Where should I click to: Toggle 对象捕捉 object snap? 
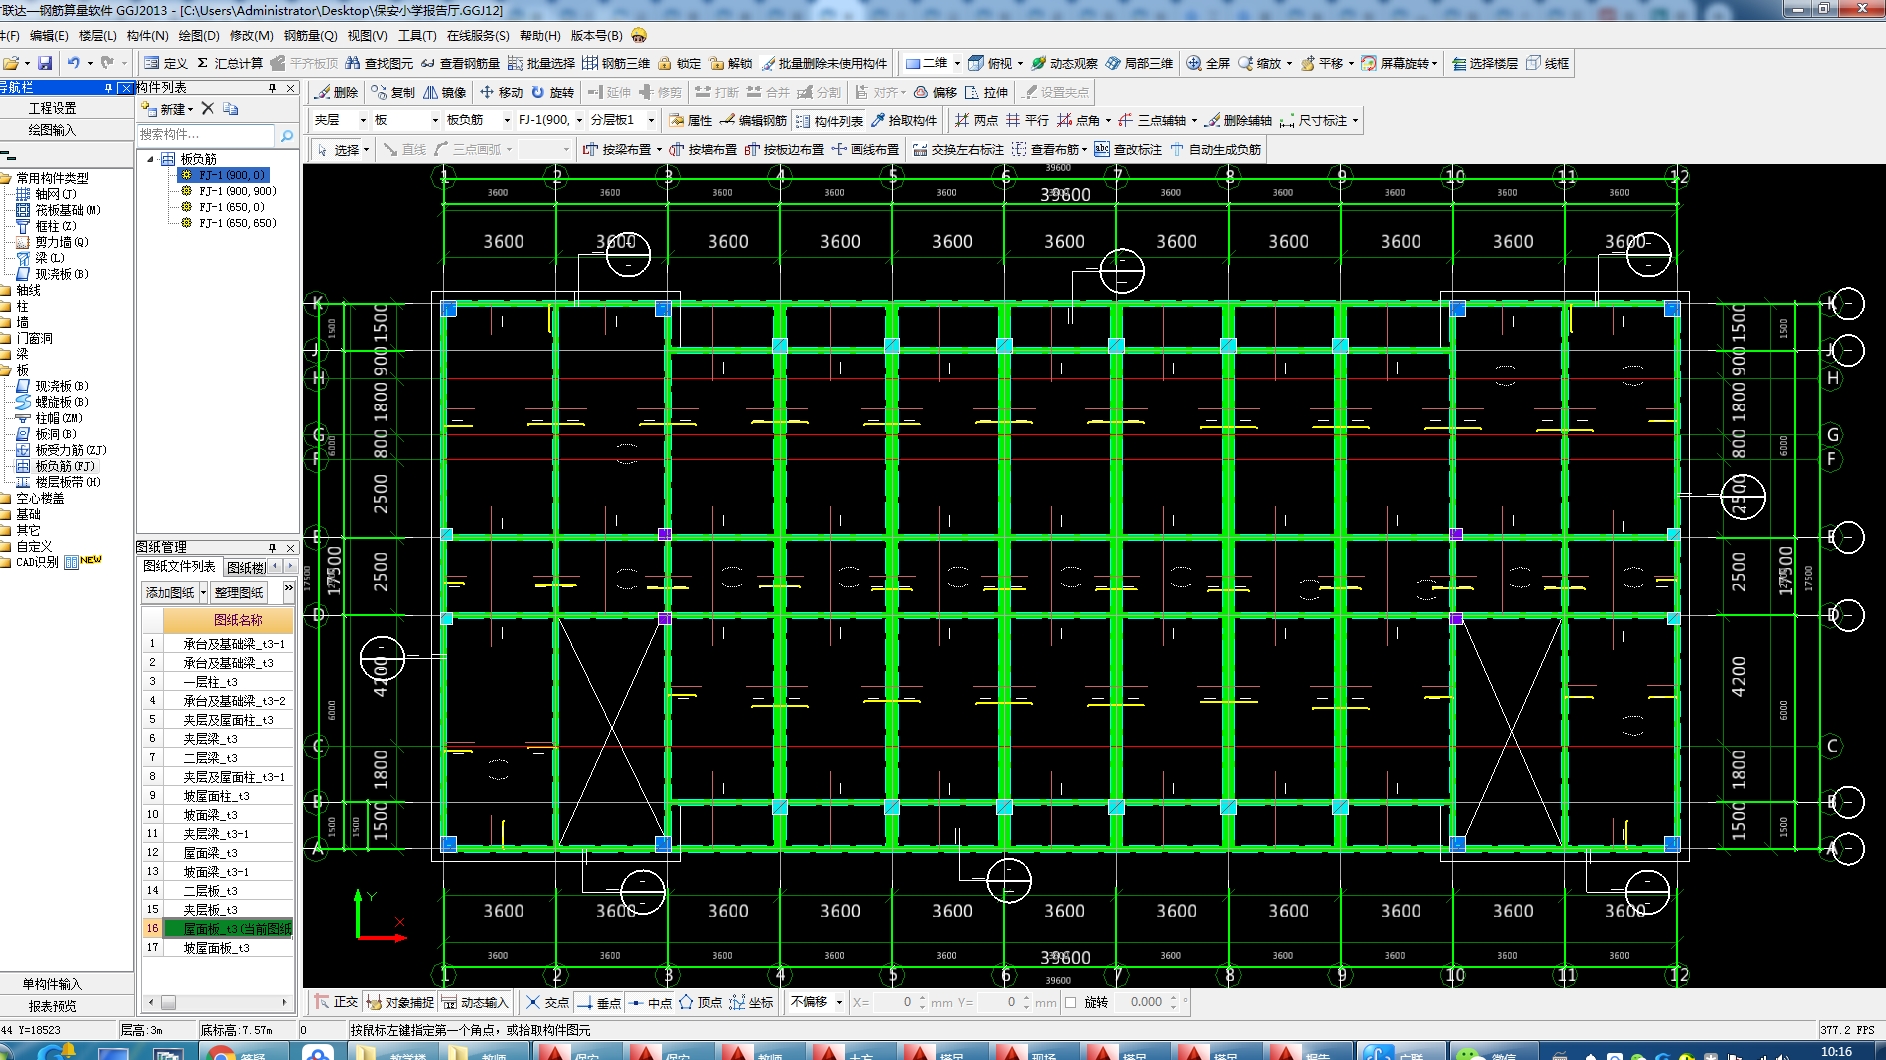click(399, 1002)
